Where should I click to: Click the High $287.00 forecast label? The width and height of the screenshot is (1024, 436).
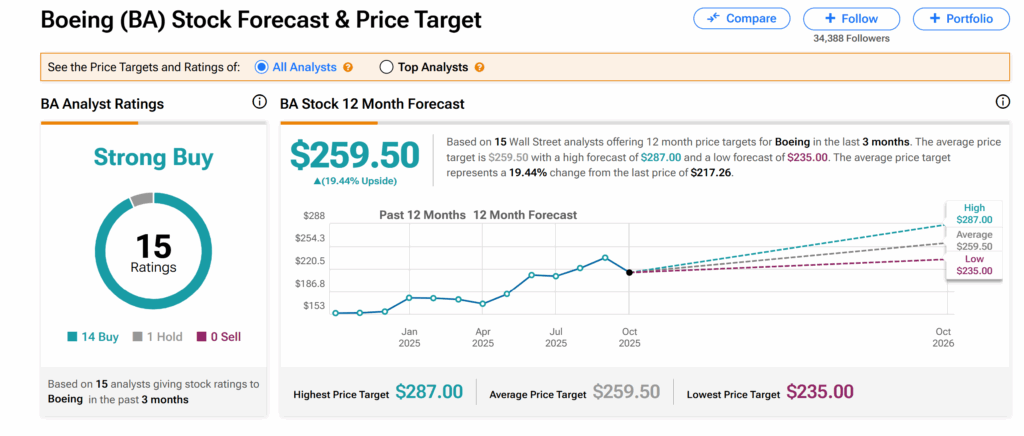pyautogui.click(x=974, y=214)
